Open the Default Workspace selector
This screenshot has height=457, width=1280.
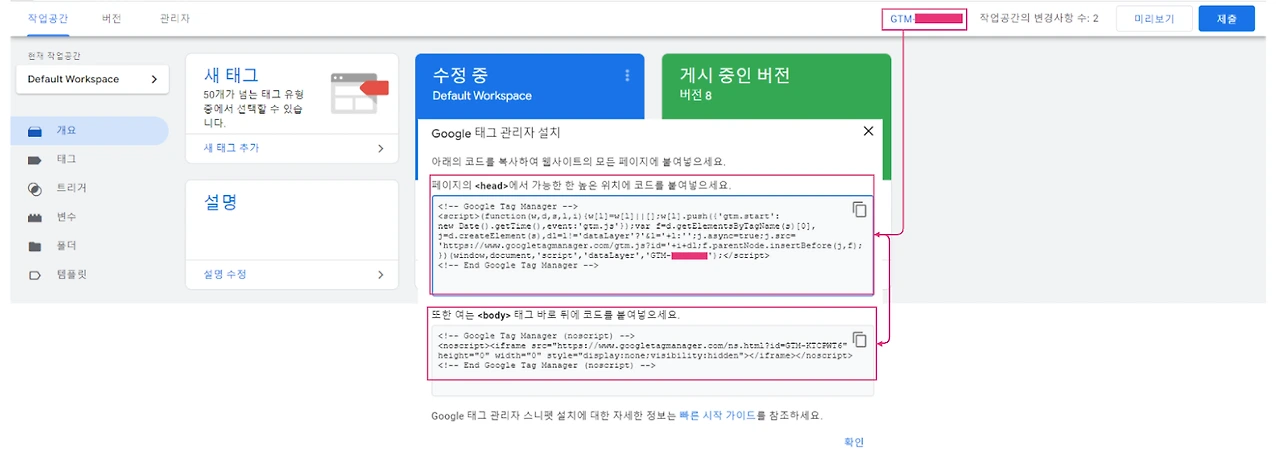pos(92,79)
